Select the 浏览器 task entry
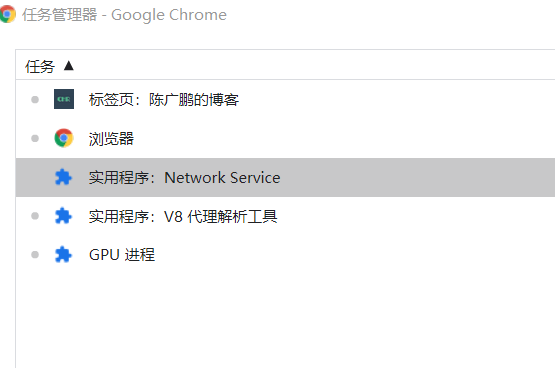This screenshot has height=368, width=555. (x=285, y=138)
